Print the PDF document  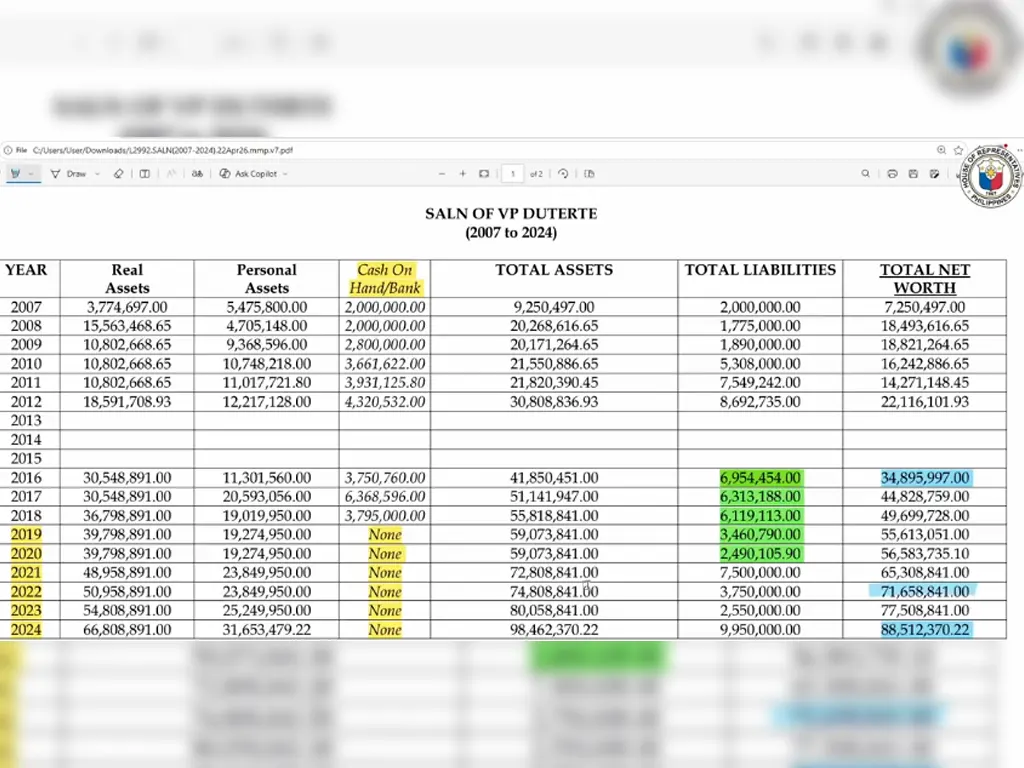[892, 174]
